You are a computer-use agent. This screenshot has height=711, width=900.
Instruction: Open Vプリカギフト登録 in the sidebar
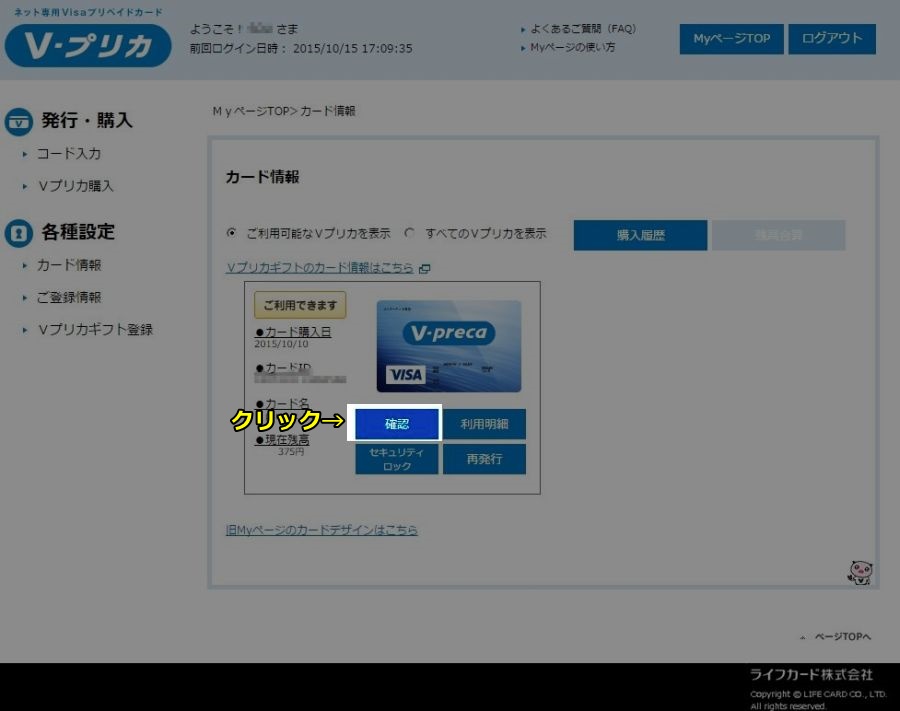pyautogui.click(x=94, y=329)
